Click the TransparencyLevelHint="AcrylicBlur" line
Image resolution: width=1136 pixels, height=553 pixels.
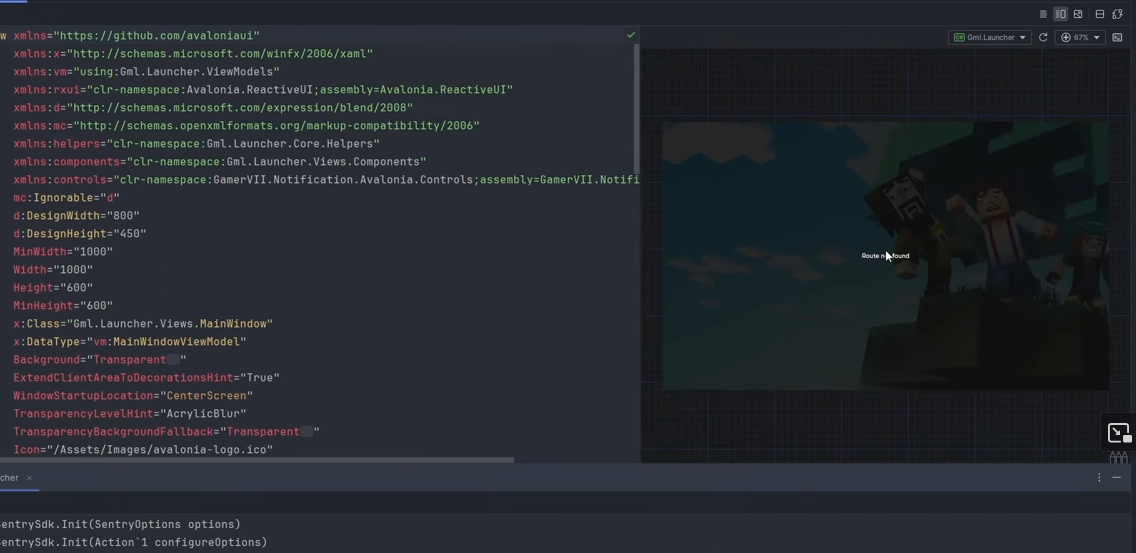click(130, 413)
